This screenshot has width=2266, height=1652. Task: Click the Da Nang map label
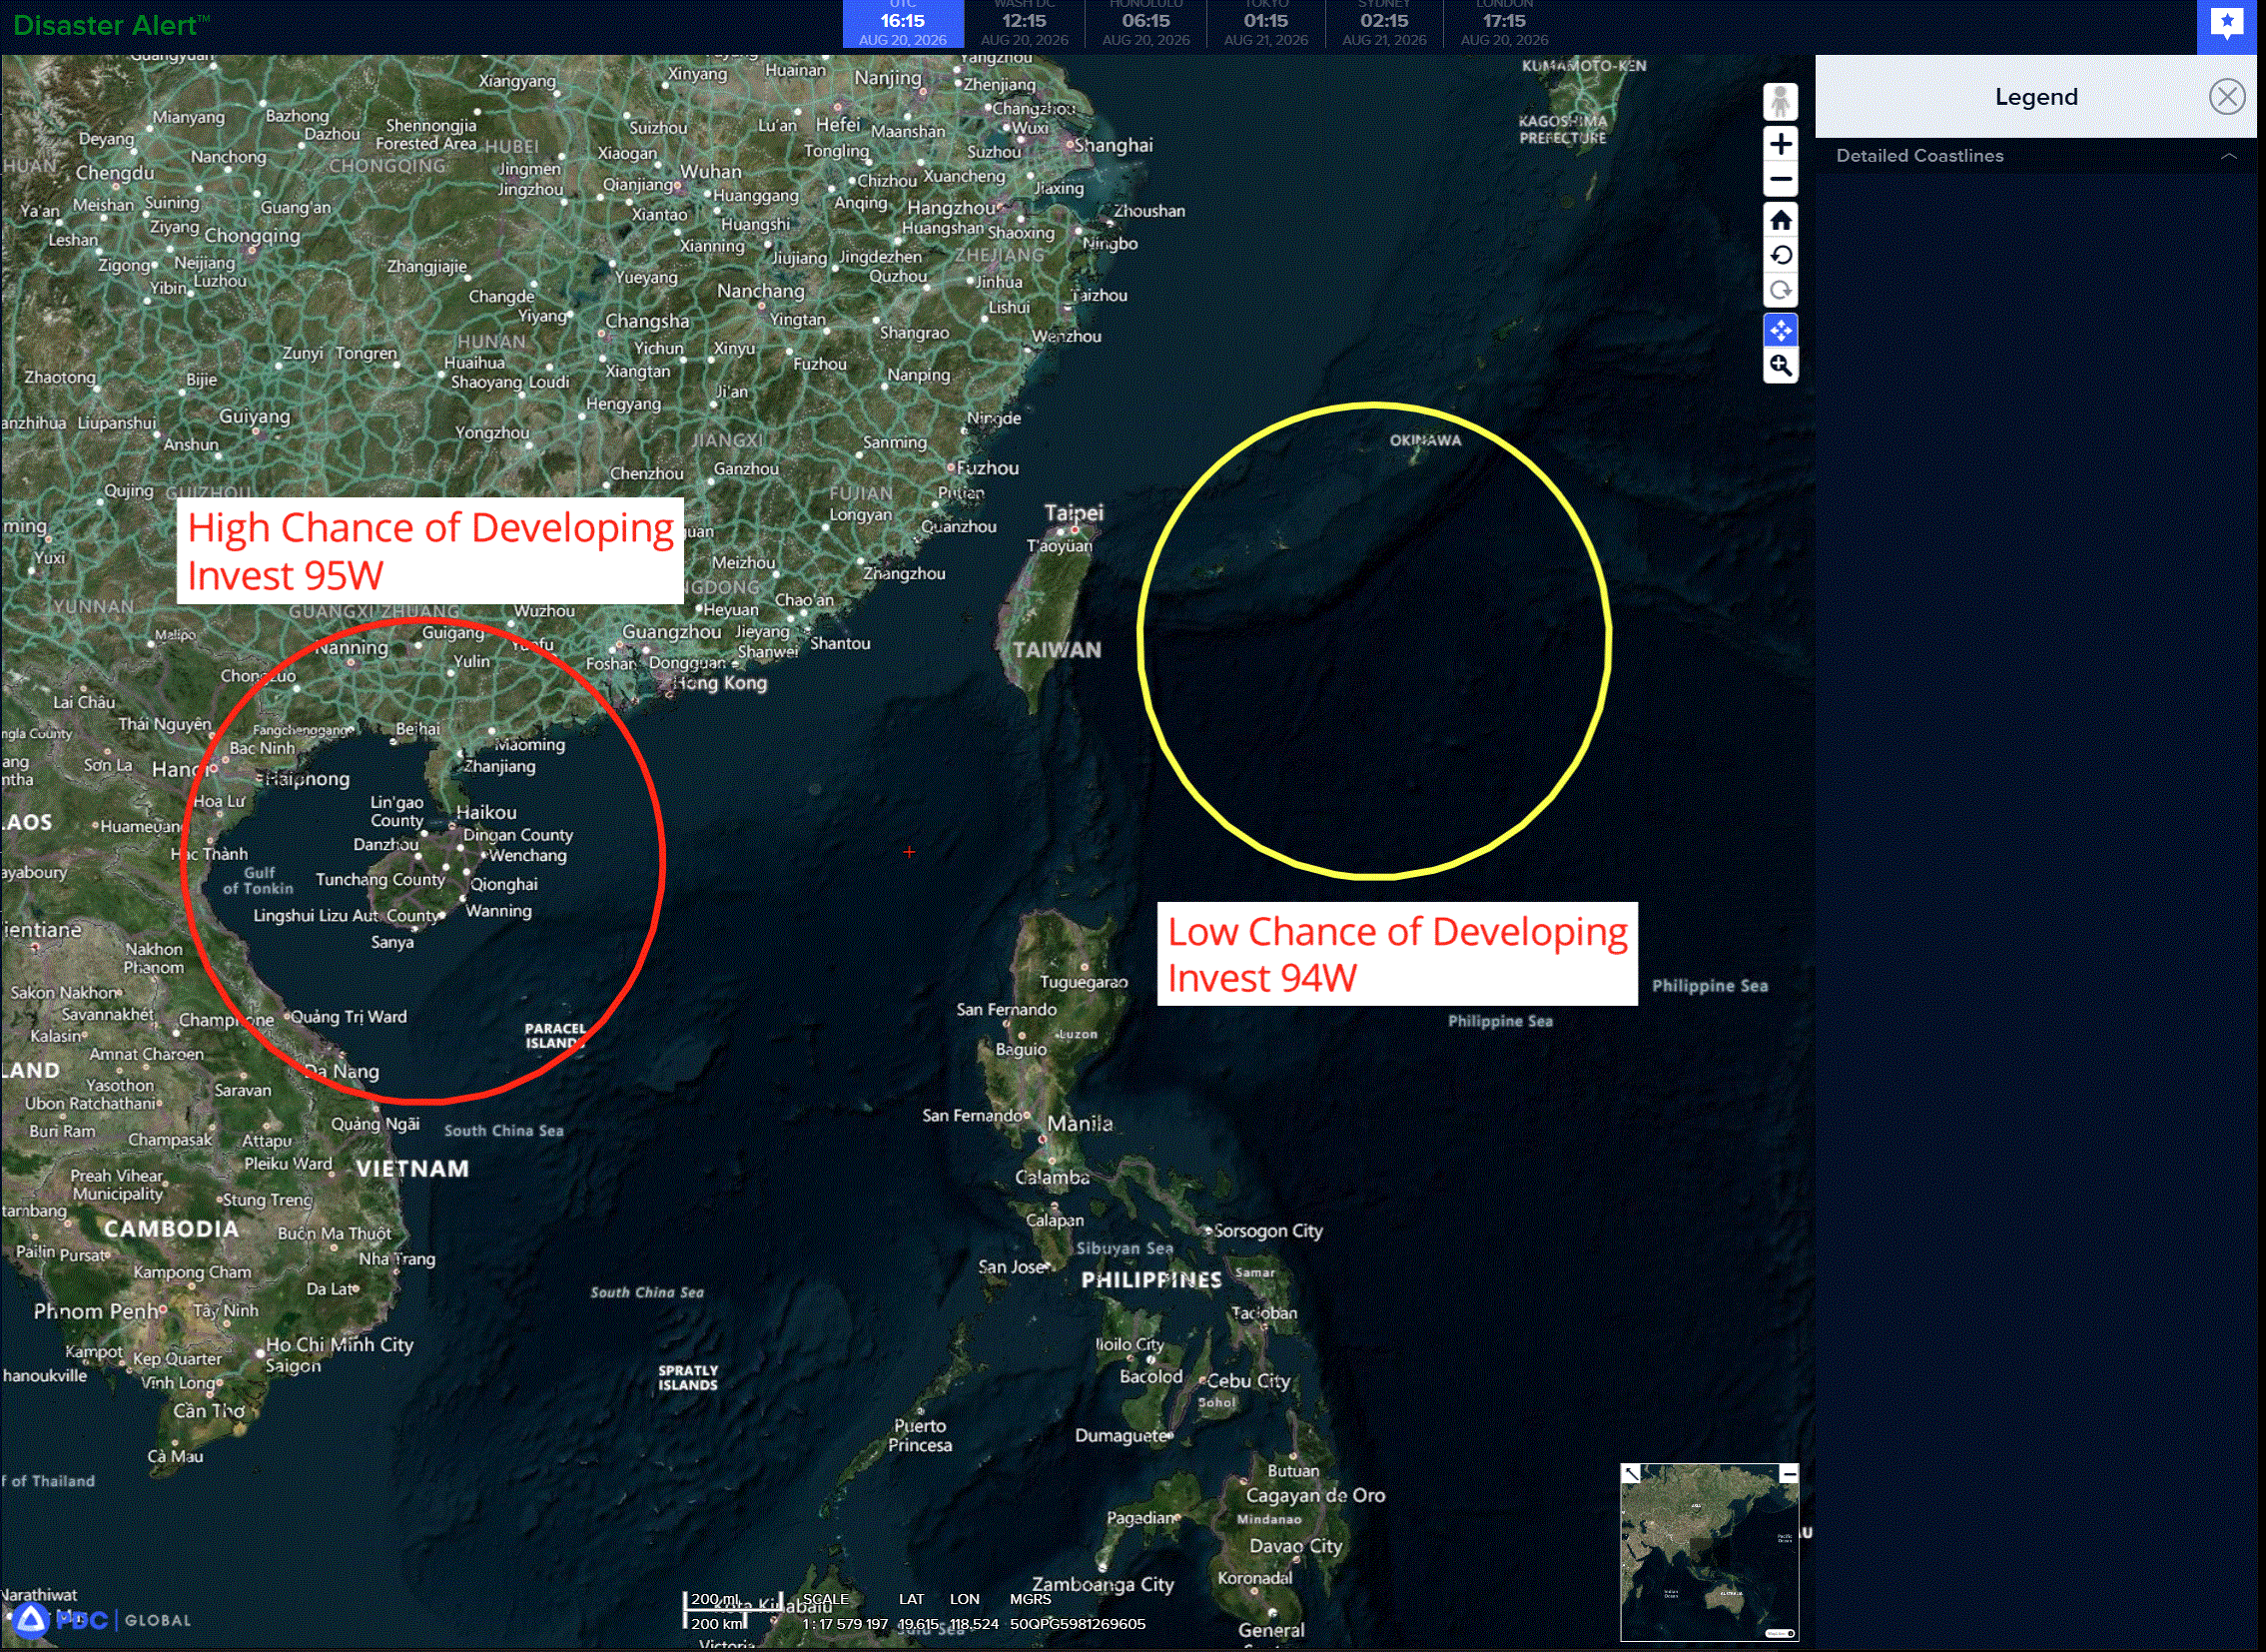coord(341,1071)
